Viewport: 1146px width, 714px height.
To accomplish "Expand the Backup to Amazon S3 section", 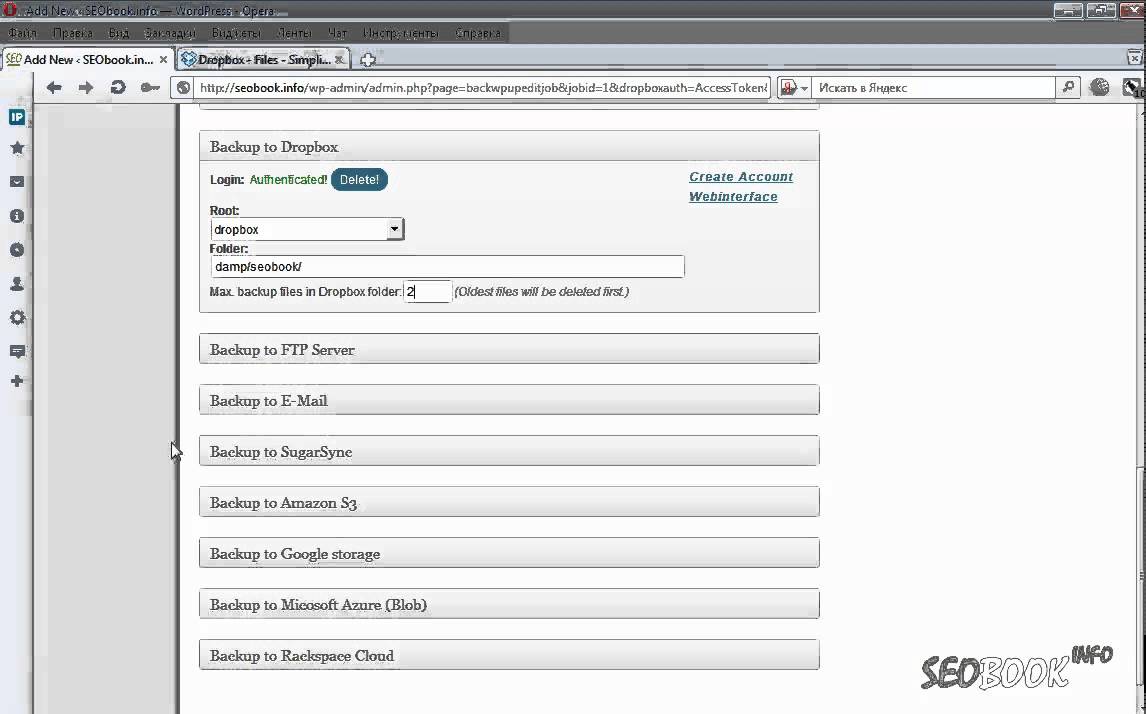I will (509, 503).
